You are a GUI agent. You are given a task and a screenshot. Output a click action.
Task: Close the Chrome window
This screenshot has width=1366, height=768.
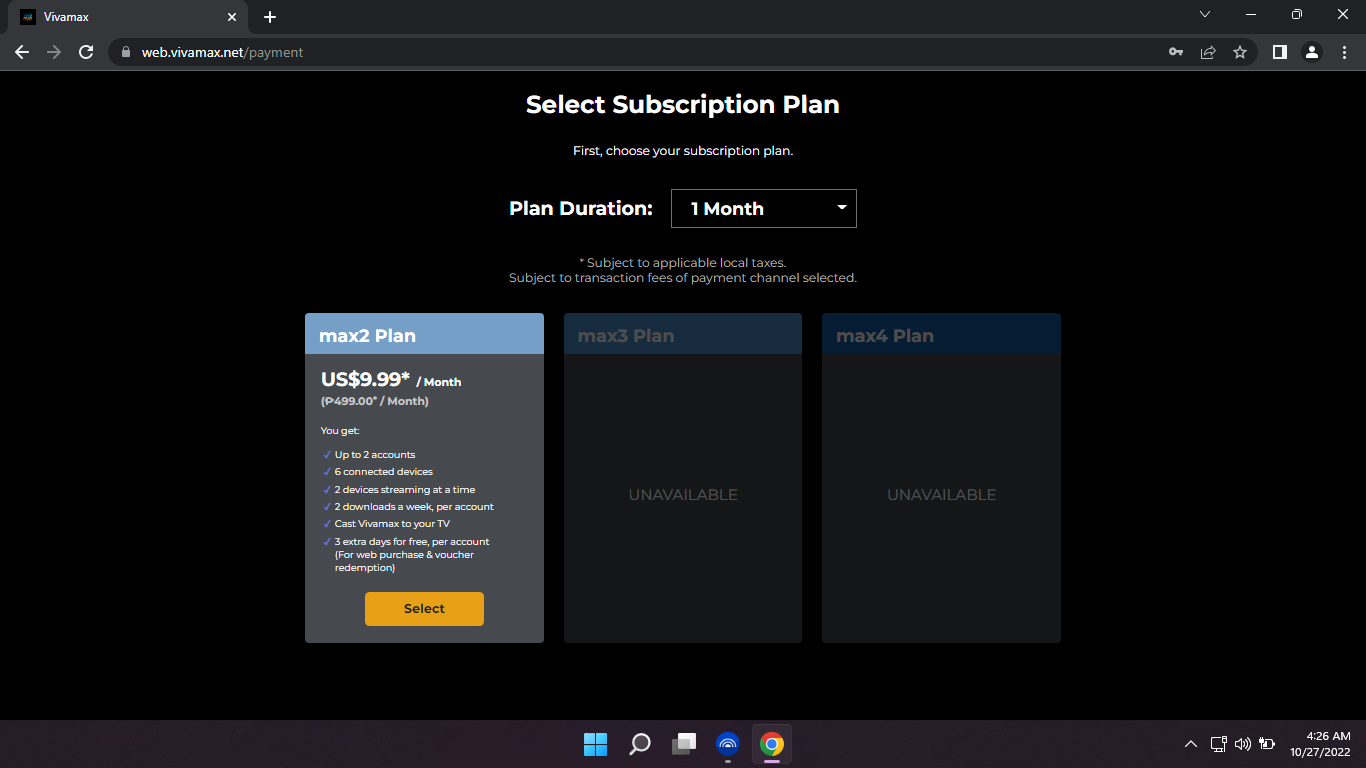[1343, 14]
